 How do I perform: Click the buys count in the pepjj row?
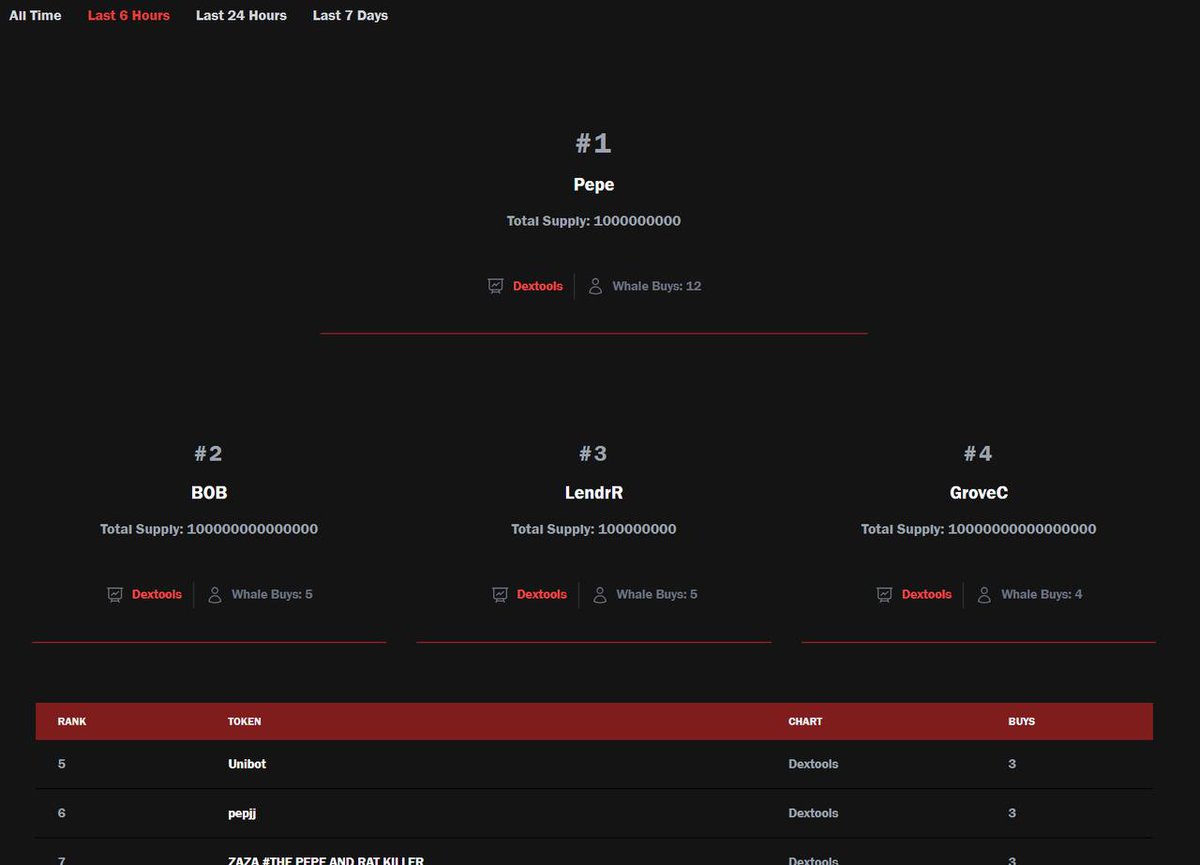pyautogui.click(x=1012, y=813)
